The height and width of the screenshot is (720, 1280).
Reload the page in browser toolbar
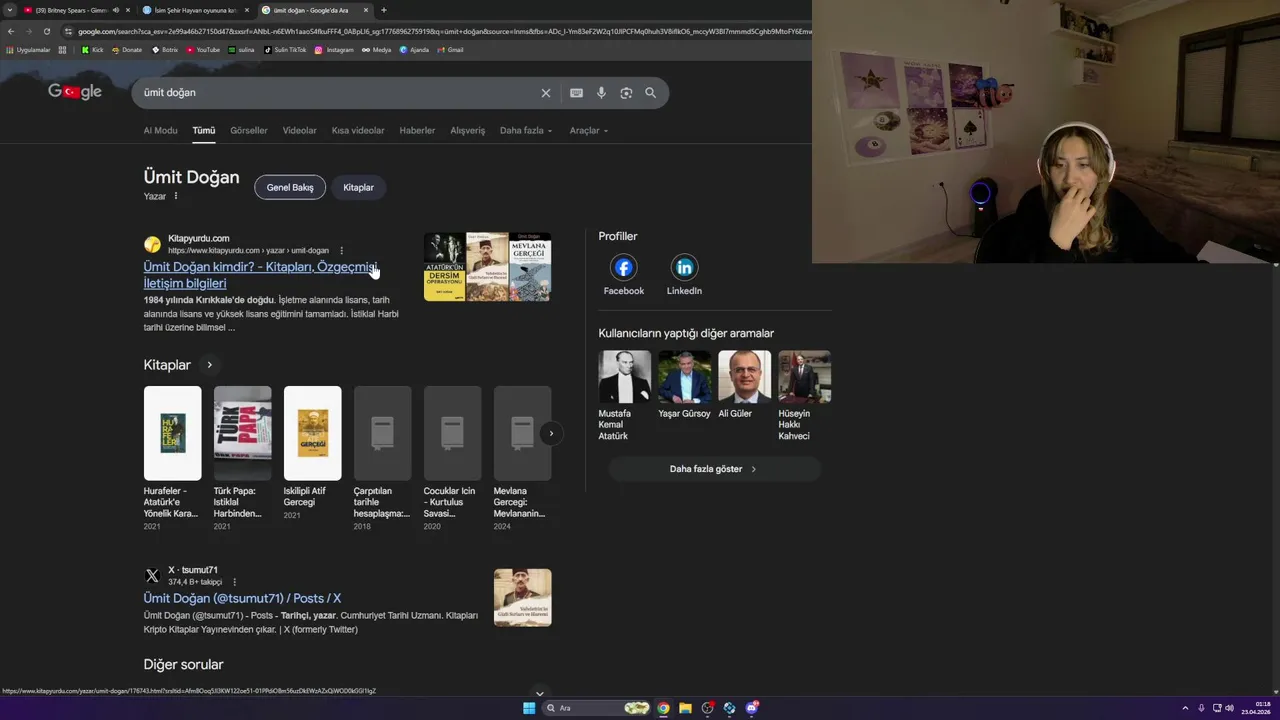pyautogui.click(x=47, y=31)
